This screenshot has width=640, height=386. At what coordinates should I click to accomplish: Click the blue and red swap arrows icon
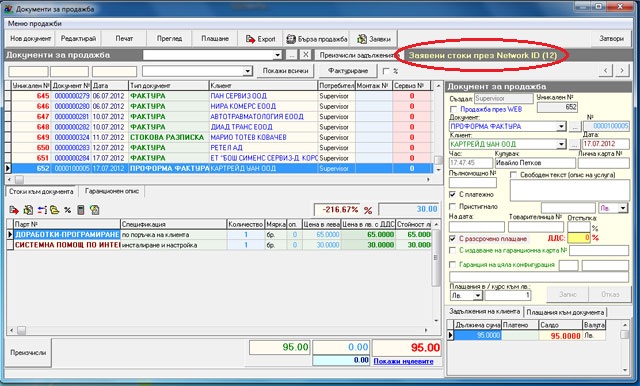coord(42,210)
